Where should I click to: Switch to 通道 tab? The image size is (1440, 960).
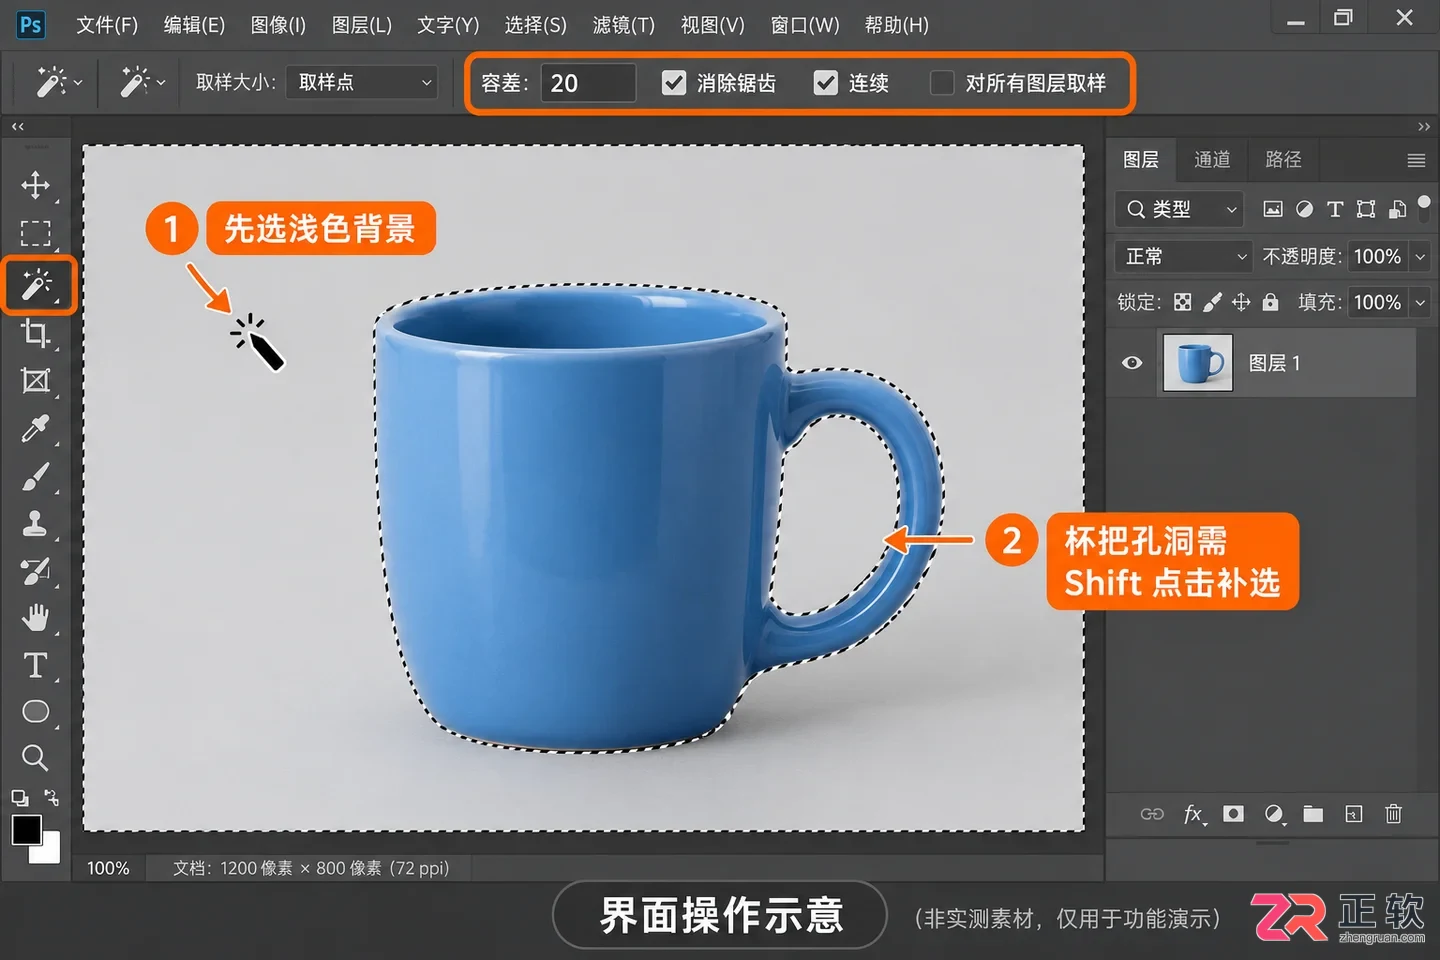point(1212,160)
